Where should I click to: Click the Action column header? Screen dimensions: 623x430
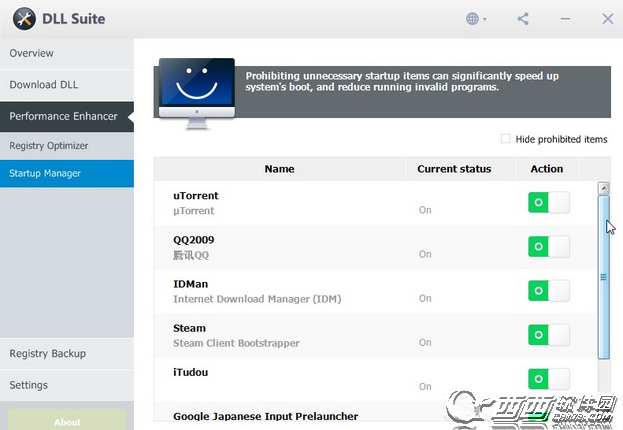[547, 169]
